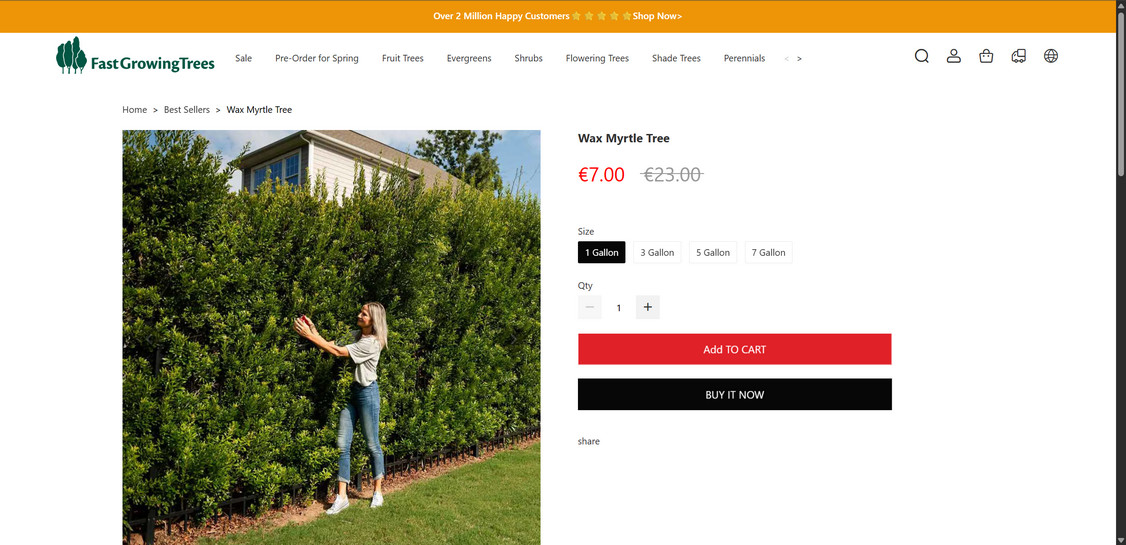
Task: Open the search magnifier icon
Action: pyautogui.click(x=921, y=56)
